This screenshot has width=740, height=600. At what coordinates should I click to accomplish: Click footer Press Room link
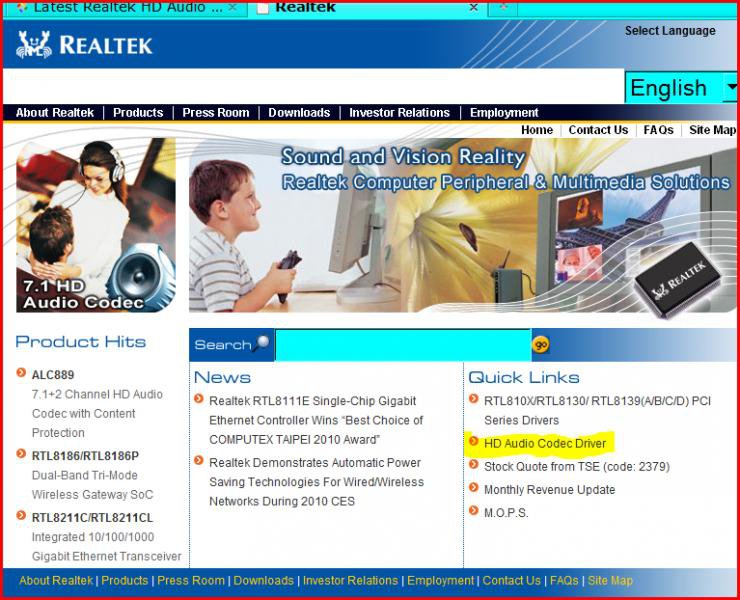tap(191, 581)
